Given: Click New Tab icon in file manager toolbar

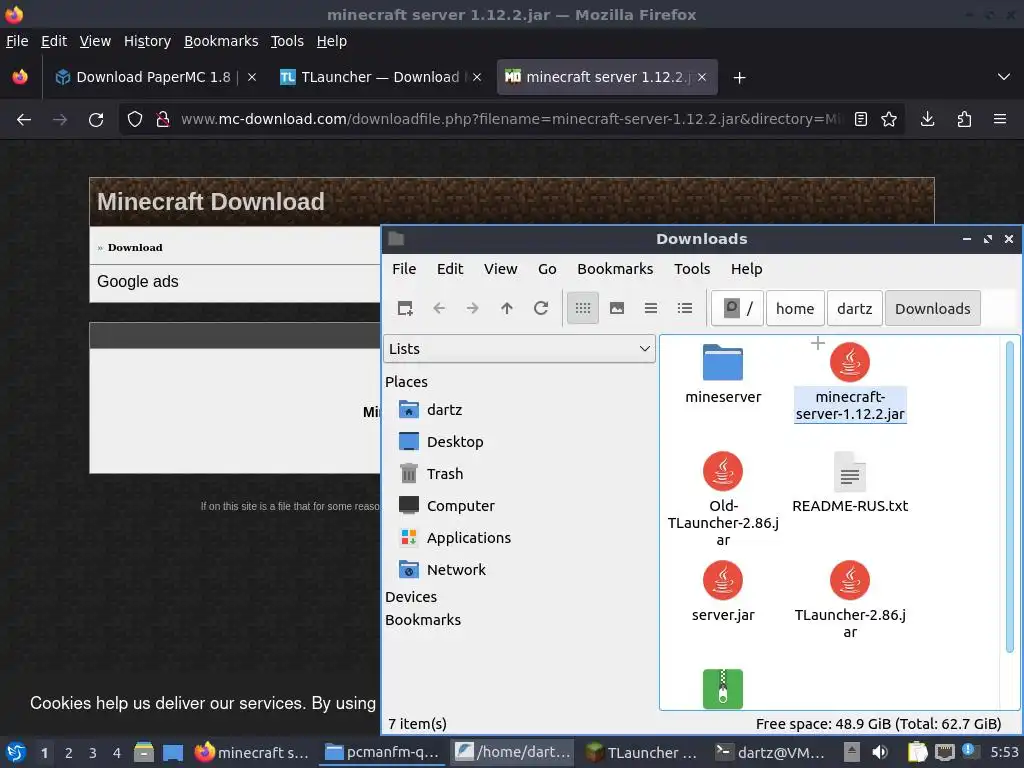Looking at the screenshot, I should coord(405,308).
